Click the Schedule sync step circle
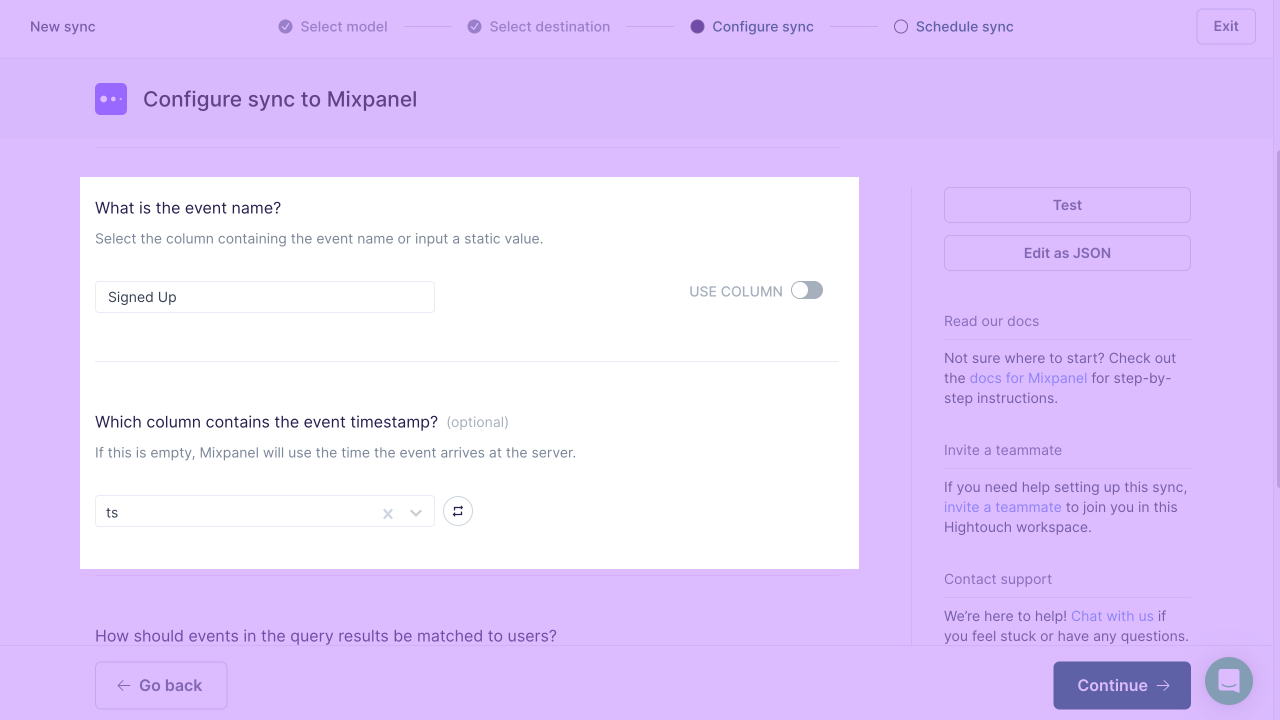Screen dimensions: 1280x720 [x=901, y=27]
